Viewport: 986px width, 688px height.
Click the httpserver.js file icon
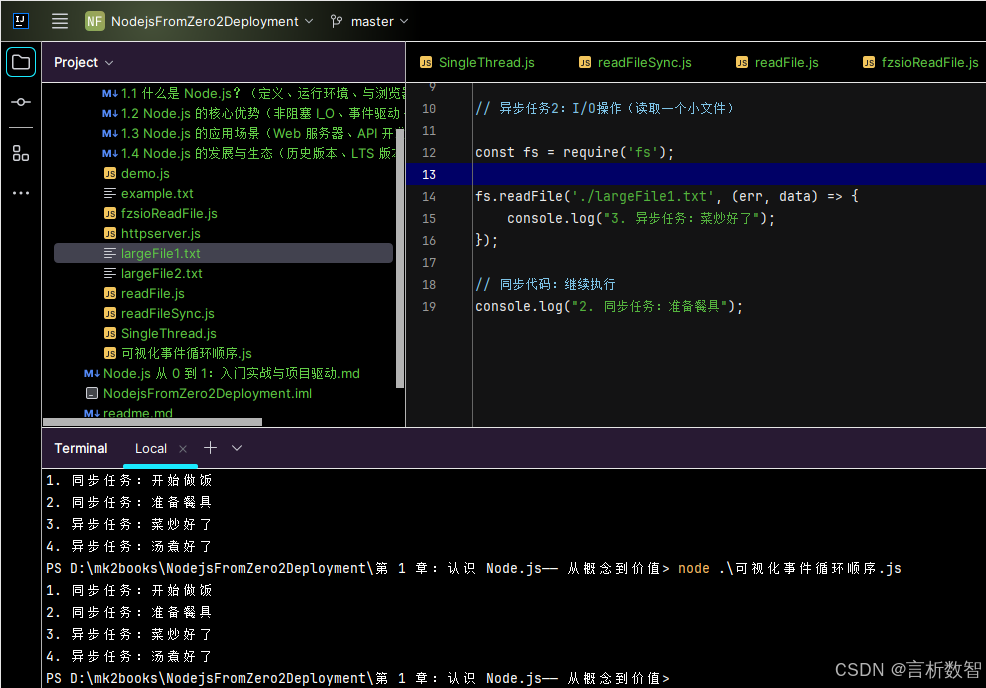(110, 233)
